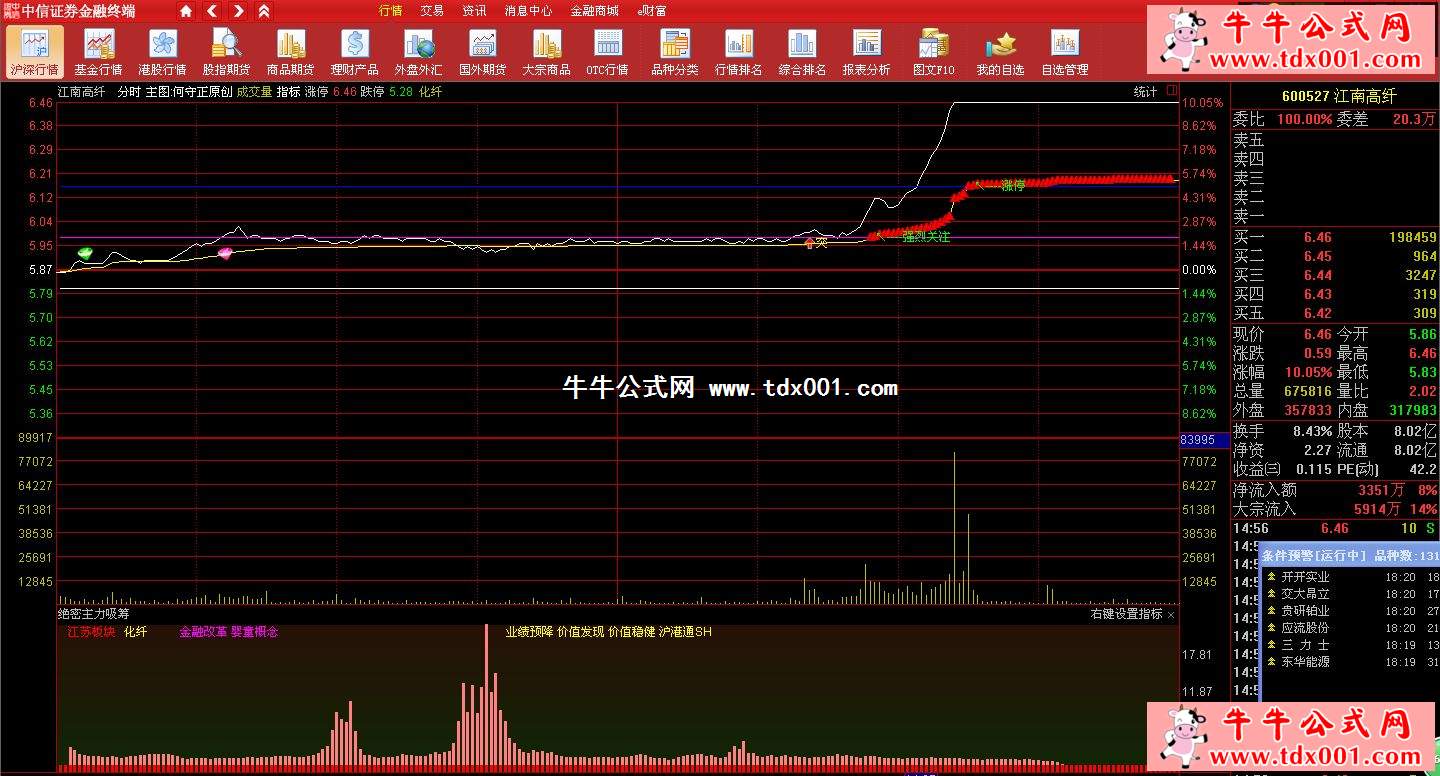
Task: Open the 基金行情 toolbar icon
Action: [98, 52]
